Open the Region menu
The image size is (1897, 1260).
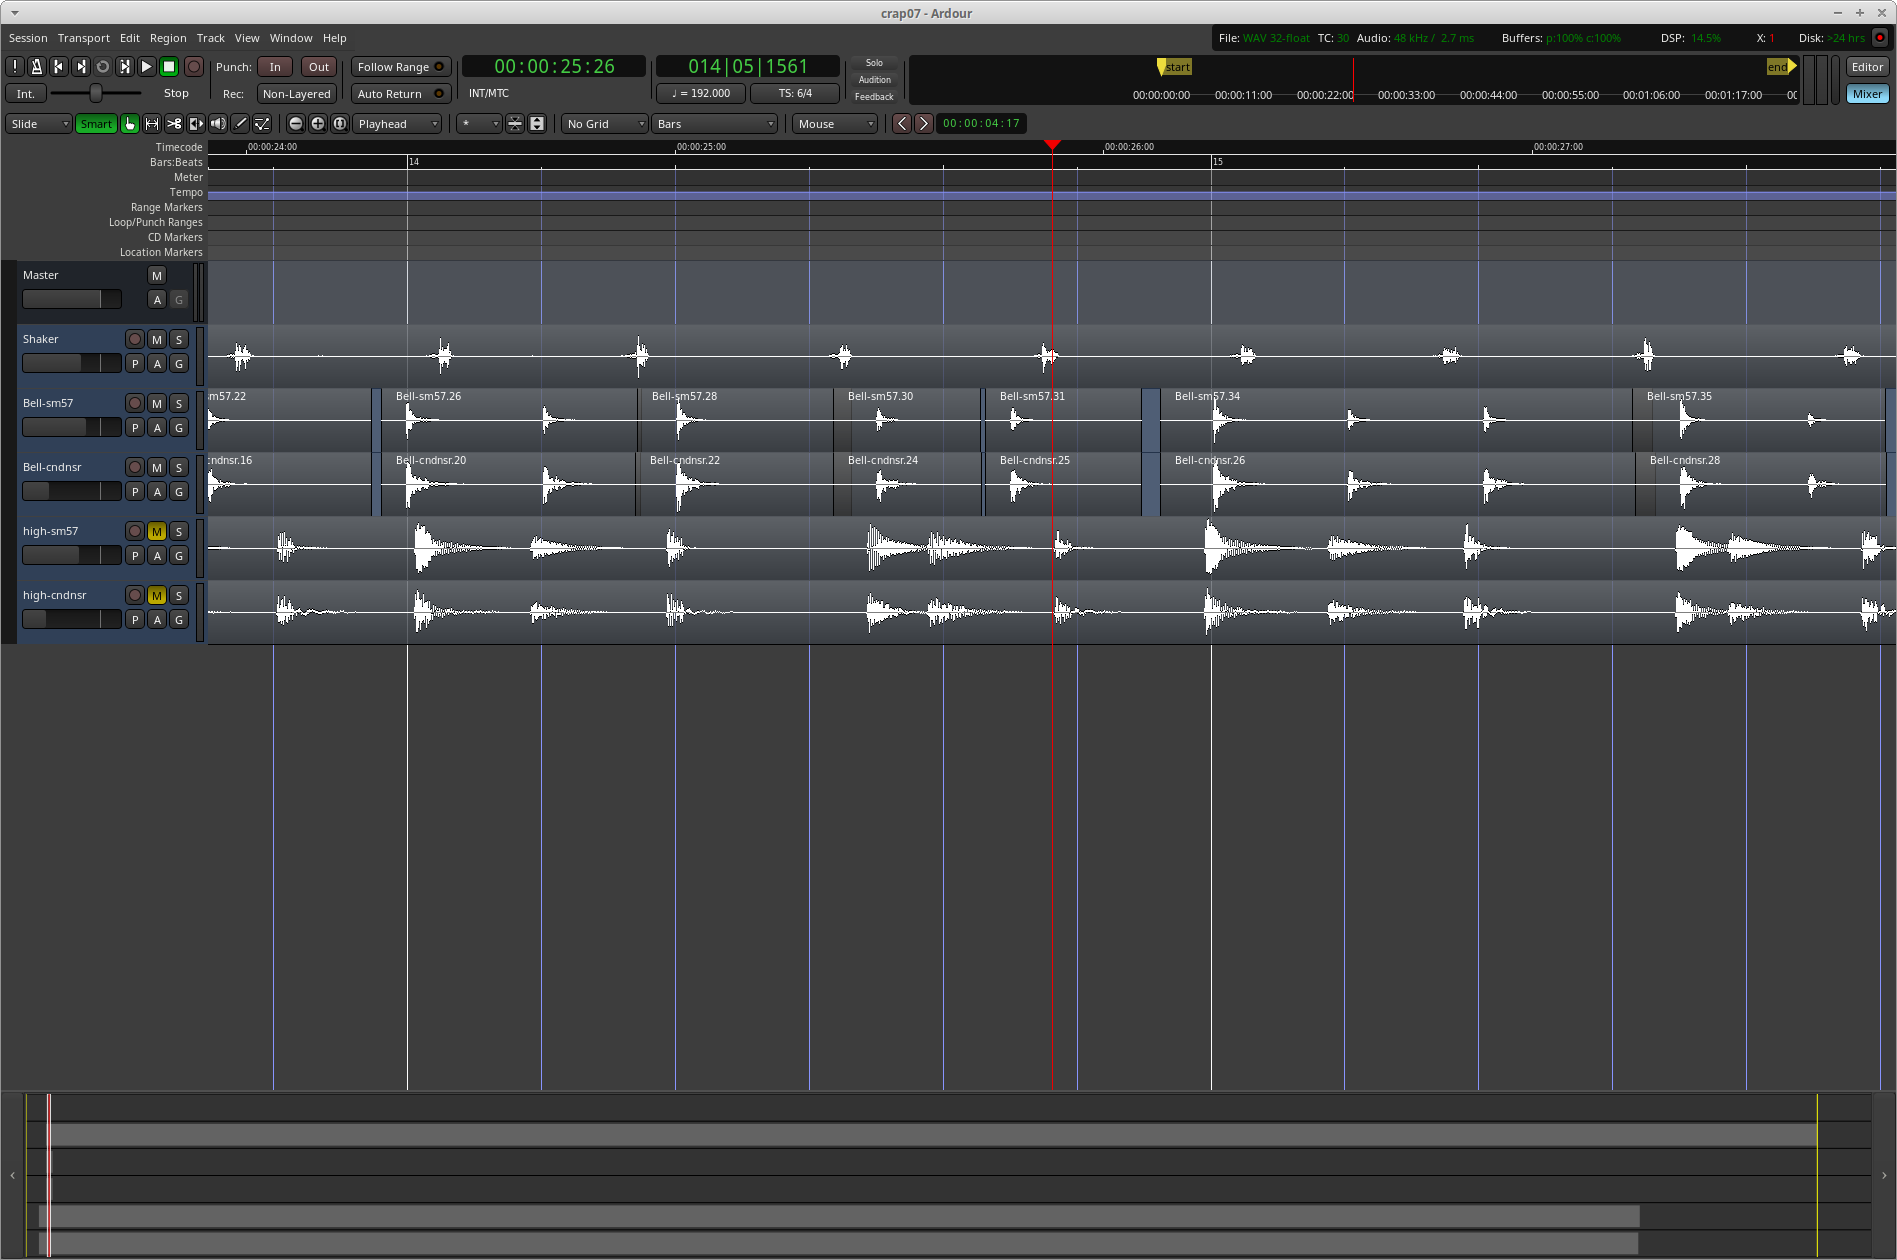click(x=168, y=38)
